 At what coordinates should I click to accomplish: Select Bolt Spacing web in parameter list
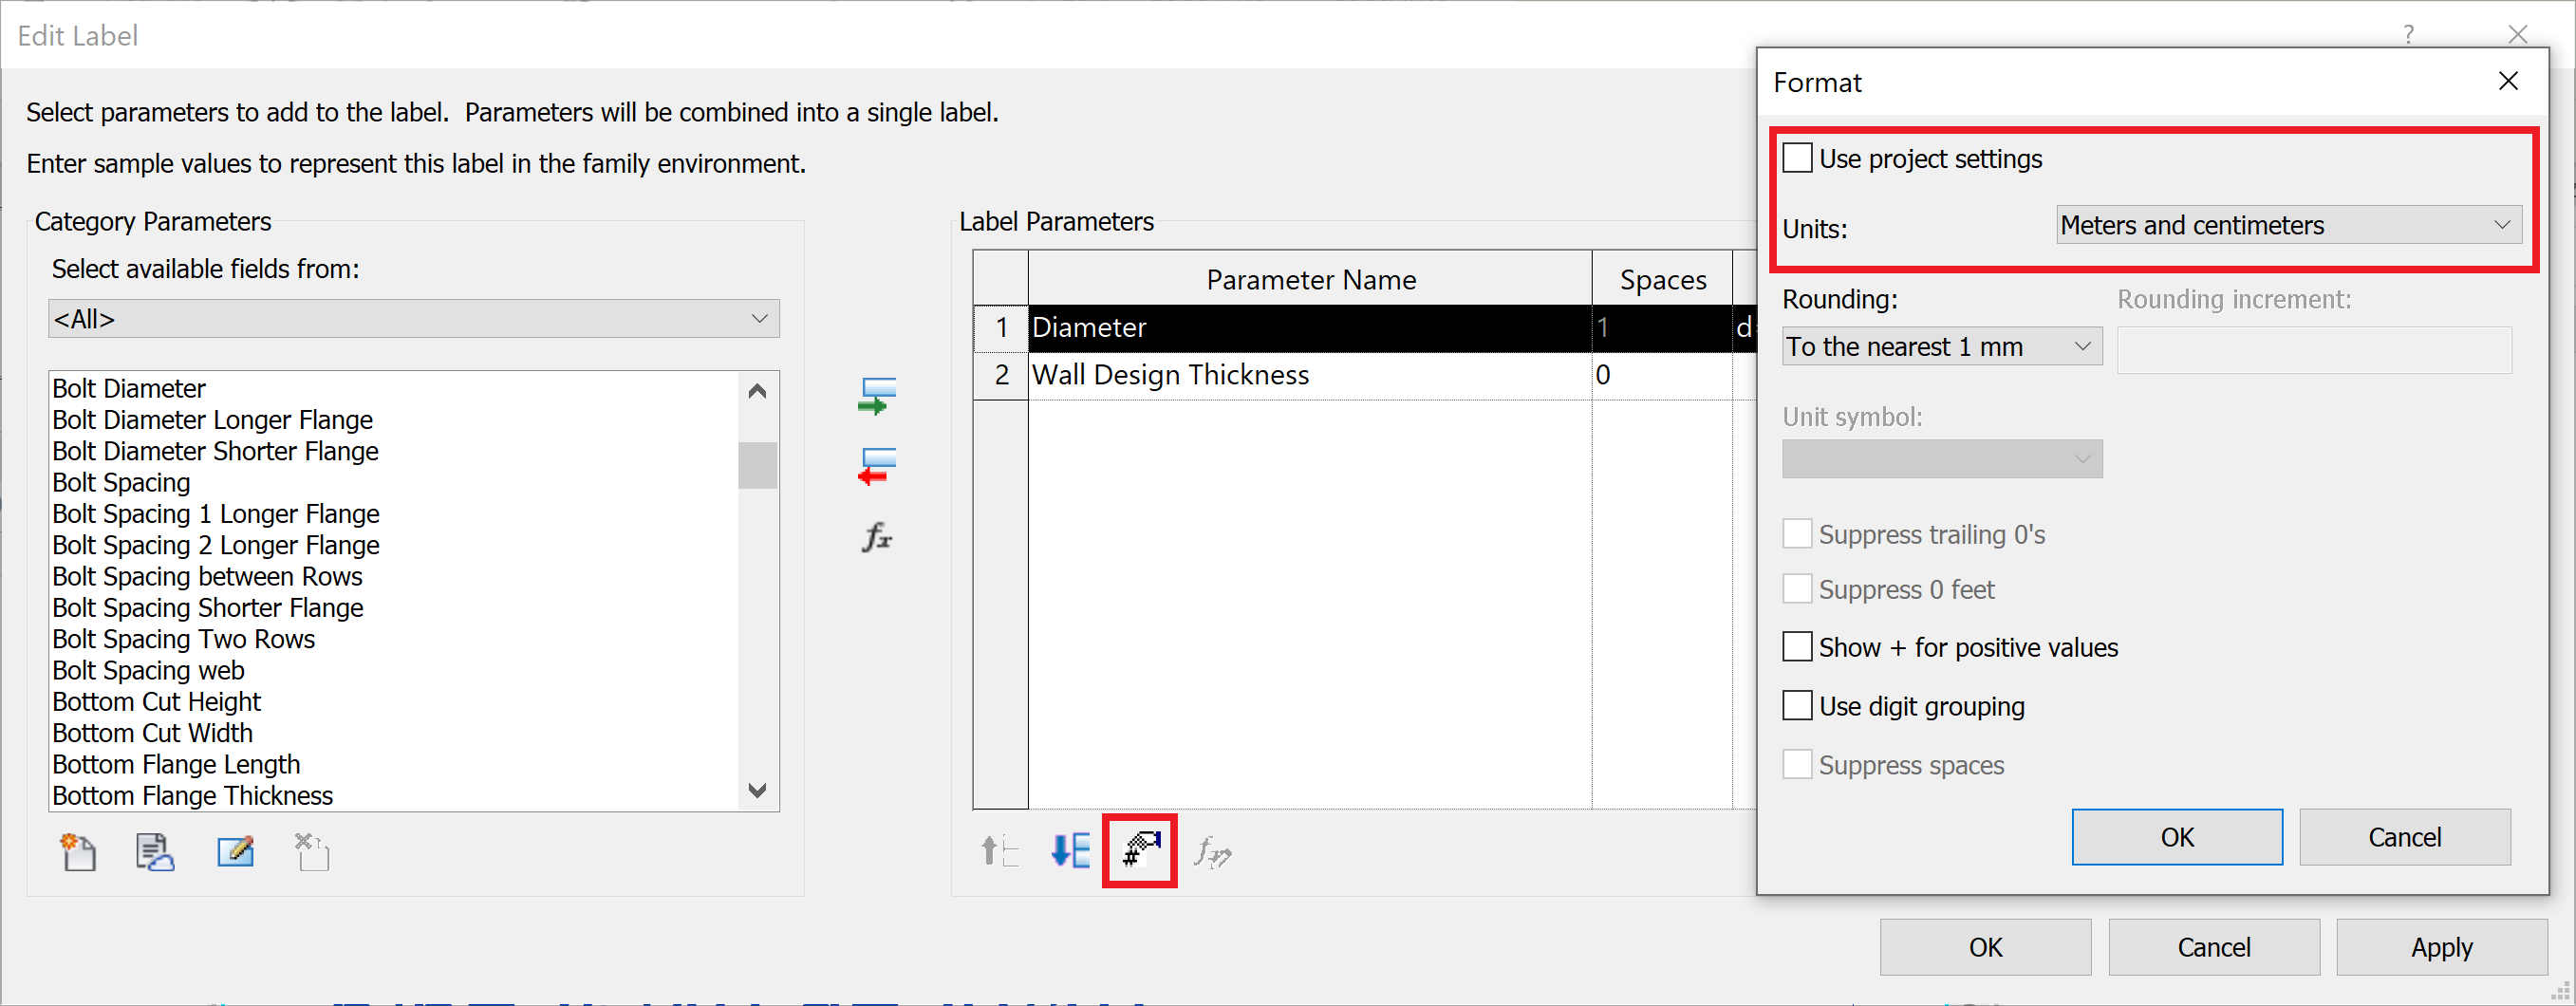point(148,670)
